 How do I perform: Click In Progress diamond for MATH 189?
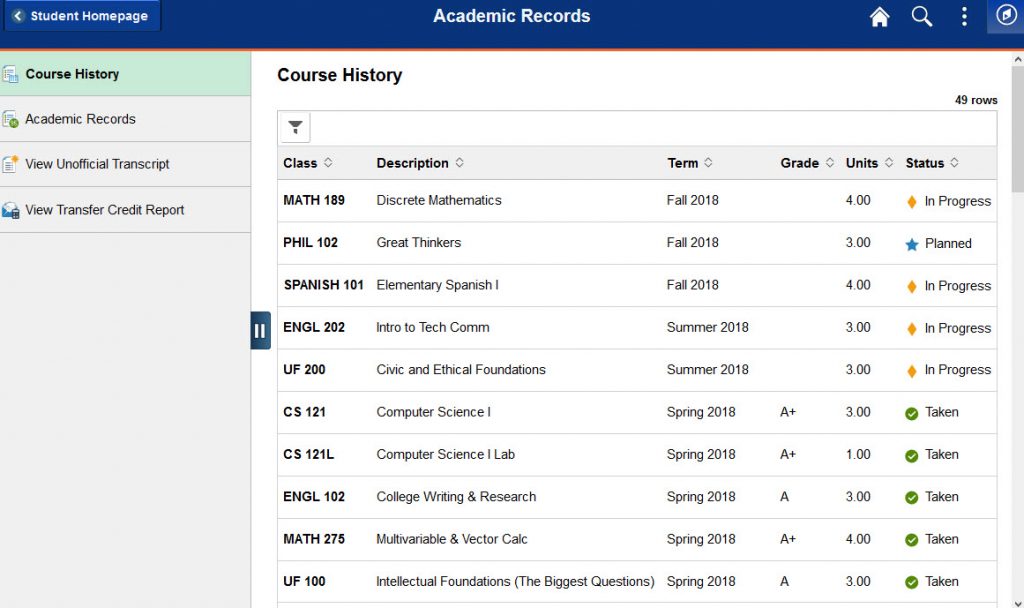pyautogui.click(x=912, y=202)
